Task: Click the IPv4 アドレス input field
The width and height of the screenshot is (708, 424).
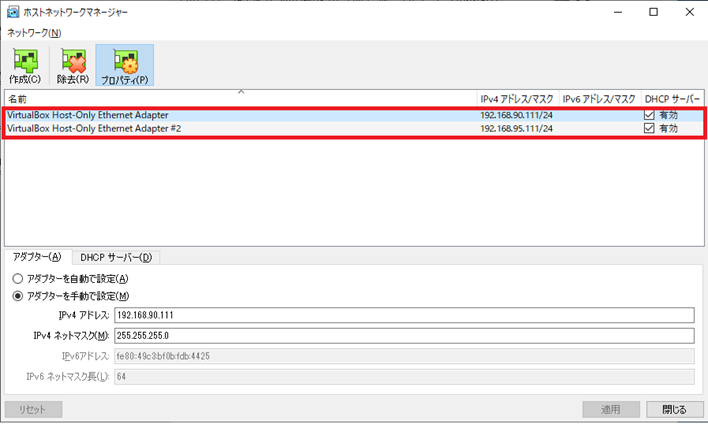Action: coord(404,315)
